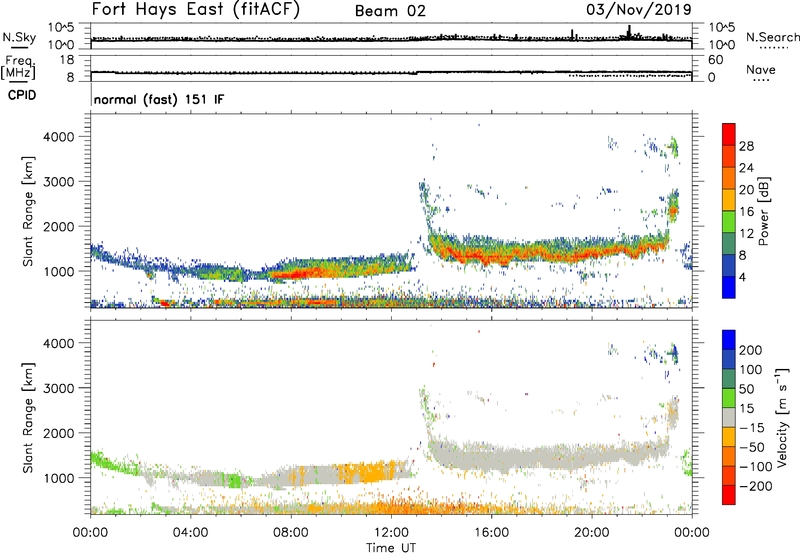Click 'Slant Range [km]' label of power panel
This screenshot has width=800, height=554.
[28, 211]
